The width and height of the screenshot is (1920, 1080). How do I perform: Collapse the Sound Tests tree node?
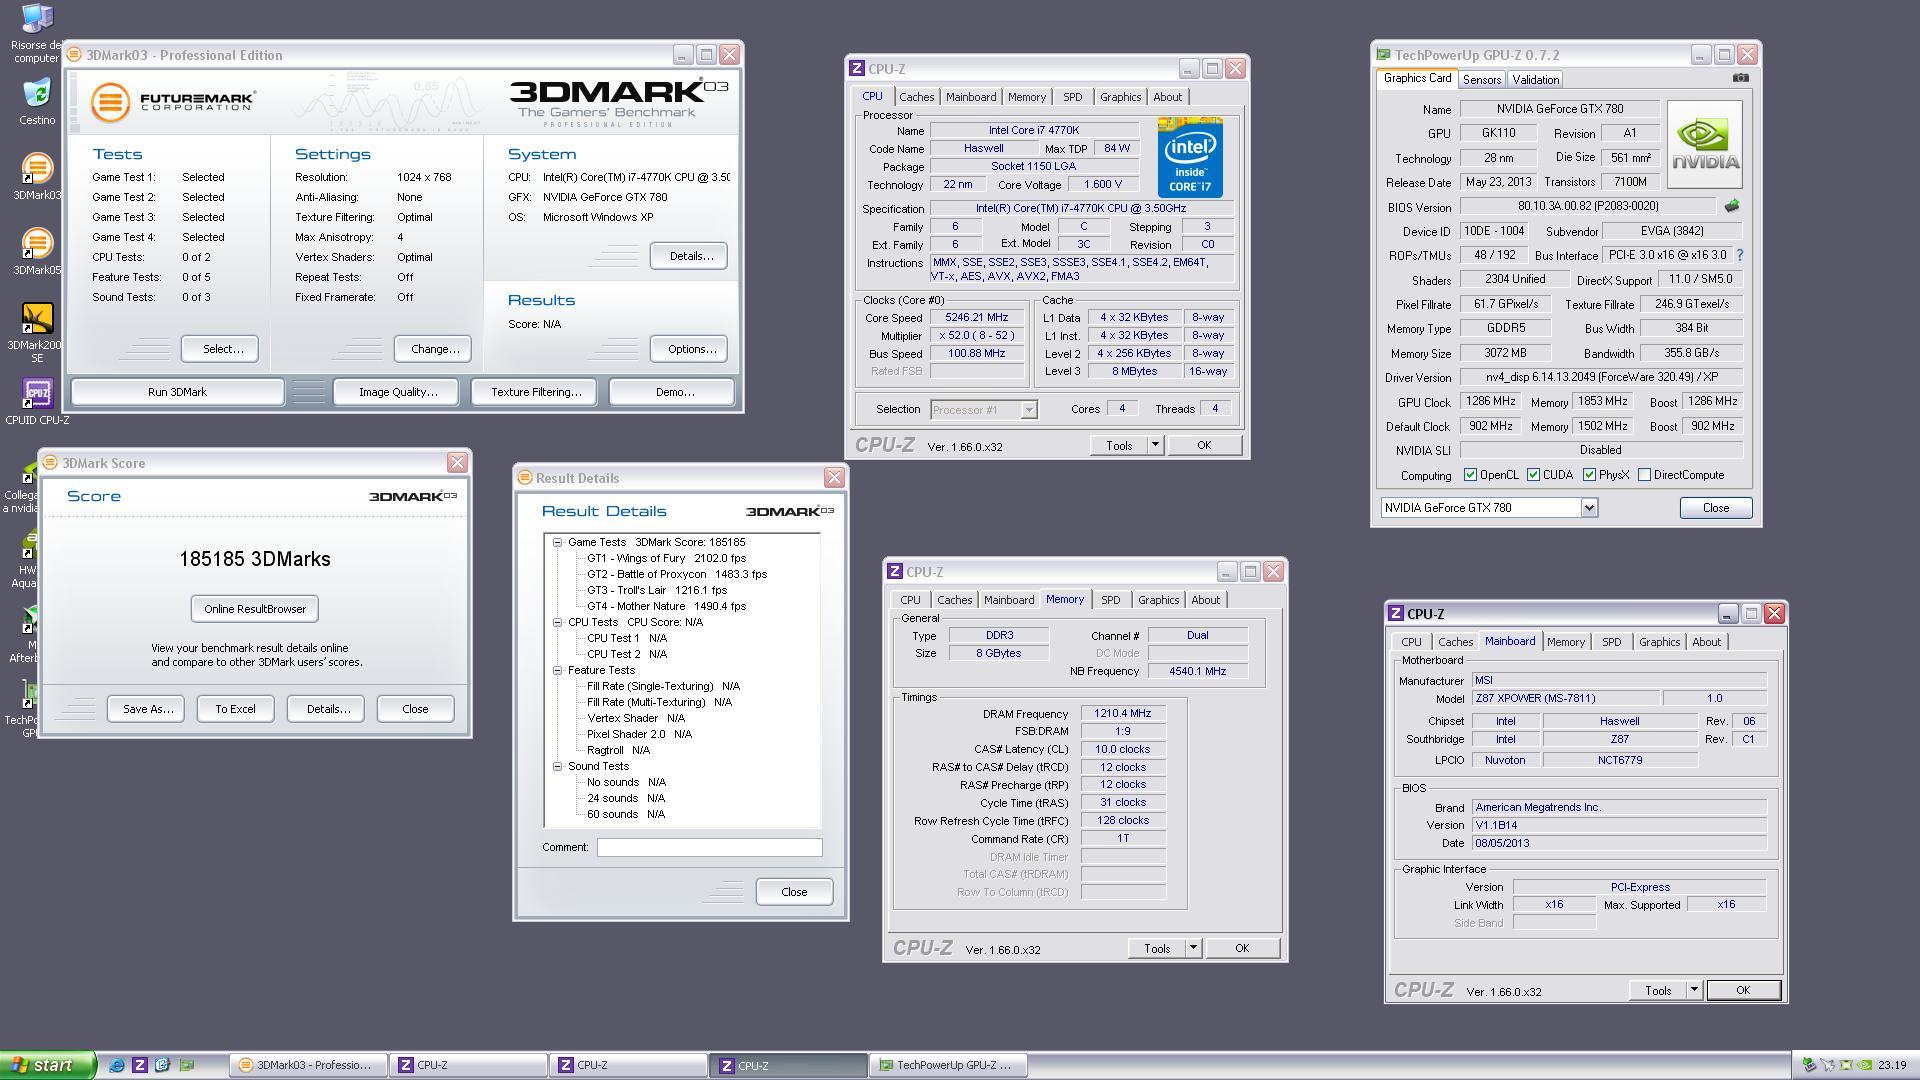tap(558, 766)
